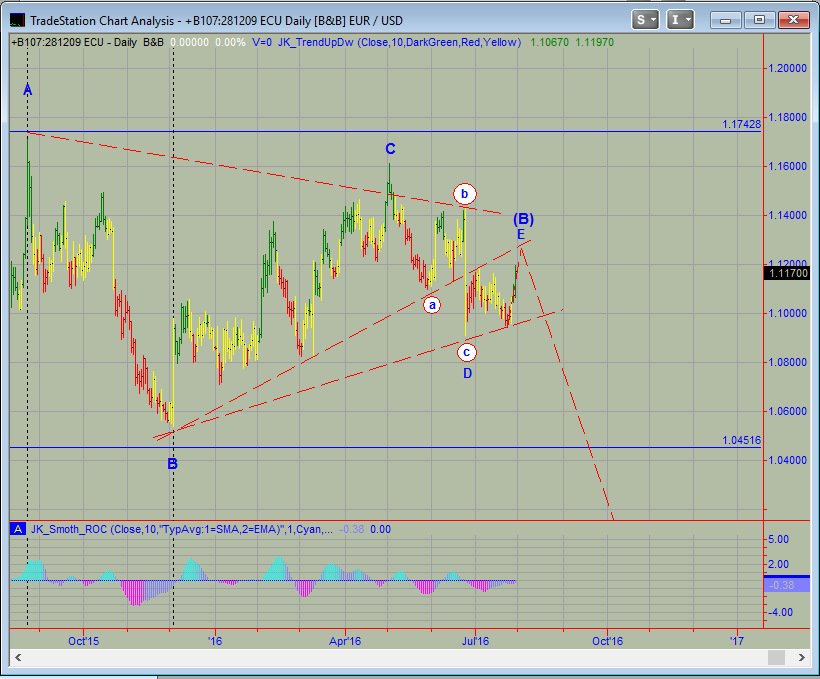Open the S dropdown button in title bar
Screen dimensions: 820x679
click(x=645, y=20)
